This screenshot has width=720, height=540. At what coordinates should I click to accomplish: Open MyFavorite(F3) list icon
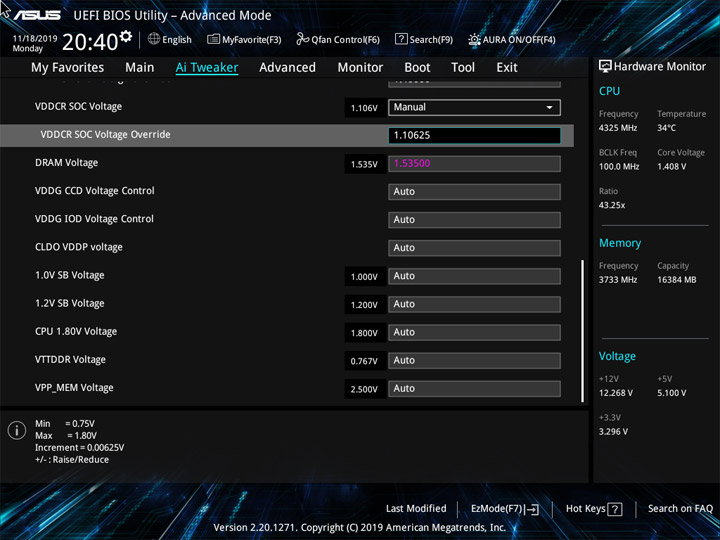tap(213, 39)
